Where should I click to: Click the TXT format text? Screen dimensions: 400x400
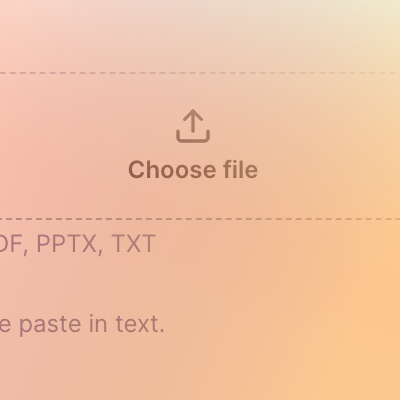133,244
